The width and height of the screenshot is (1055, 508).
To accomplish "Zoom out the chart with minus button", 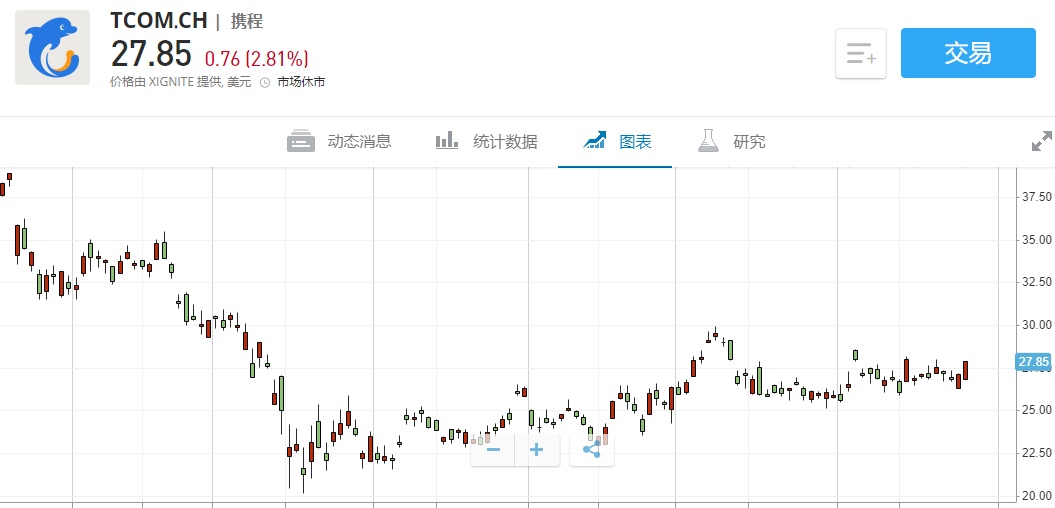I will click(x=493, y=450).
